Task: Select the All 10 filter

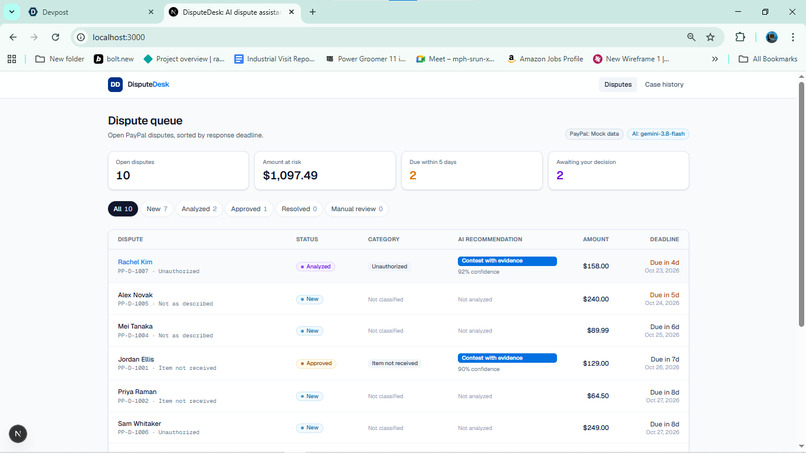Action: coord(123,209)
